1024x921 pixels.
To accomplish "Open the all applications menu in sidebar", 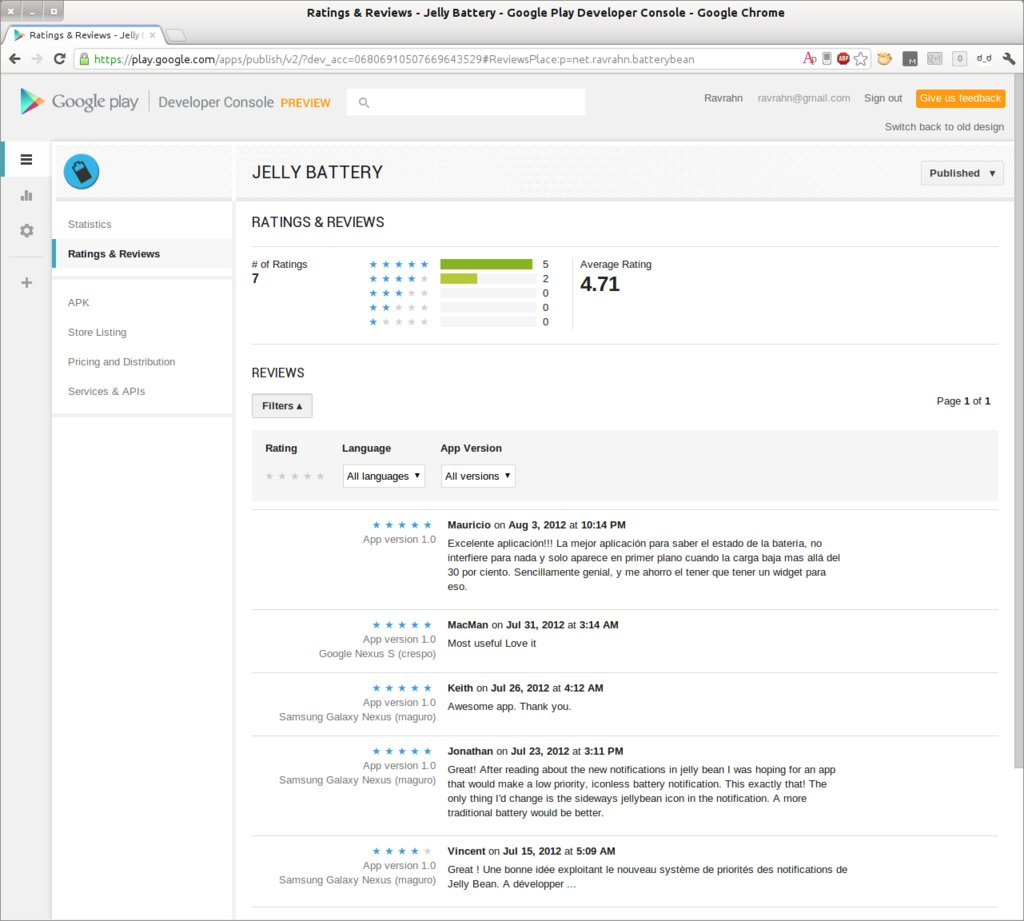I will click(26, 159).
